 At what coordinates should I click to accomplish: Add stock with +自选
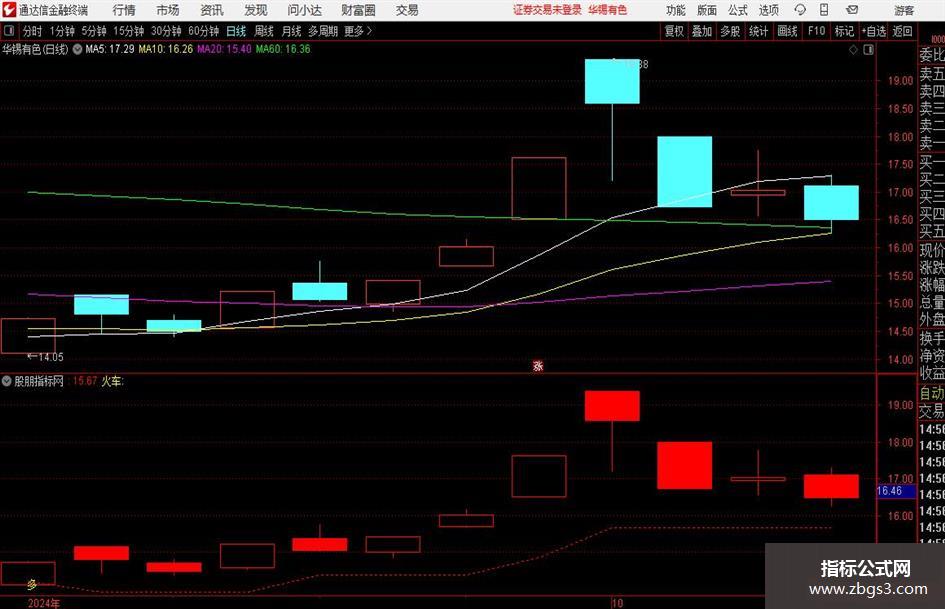pos(874,31)
